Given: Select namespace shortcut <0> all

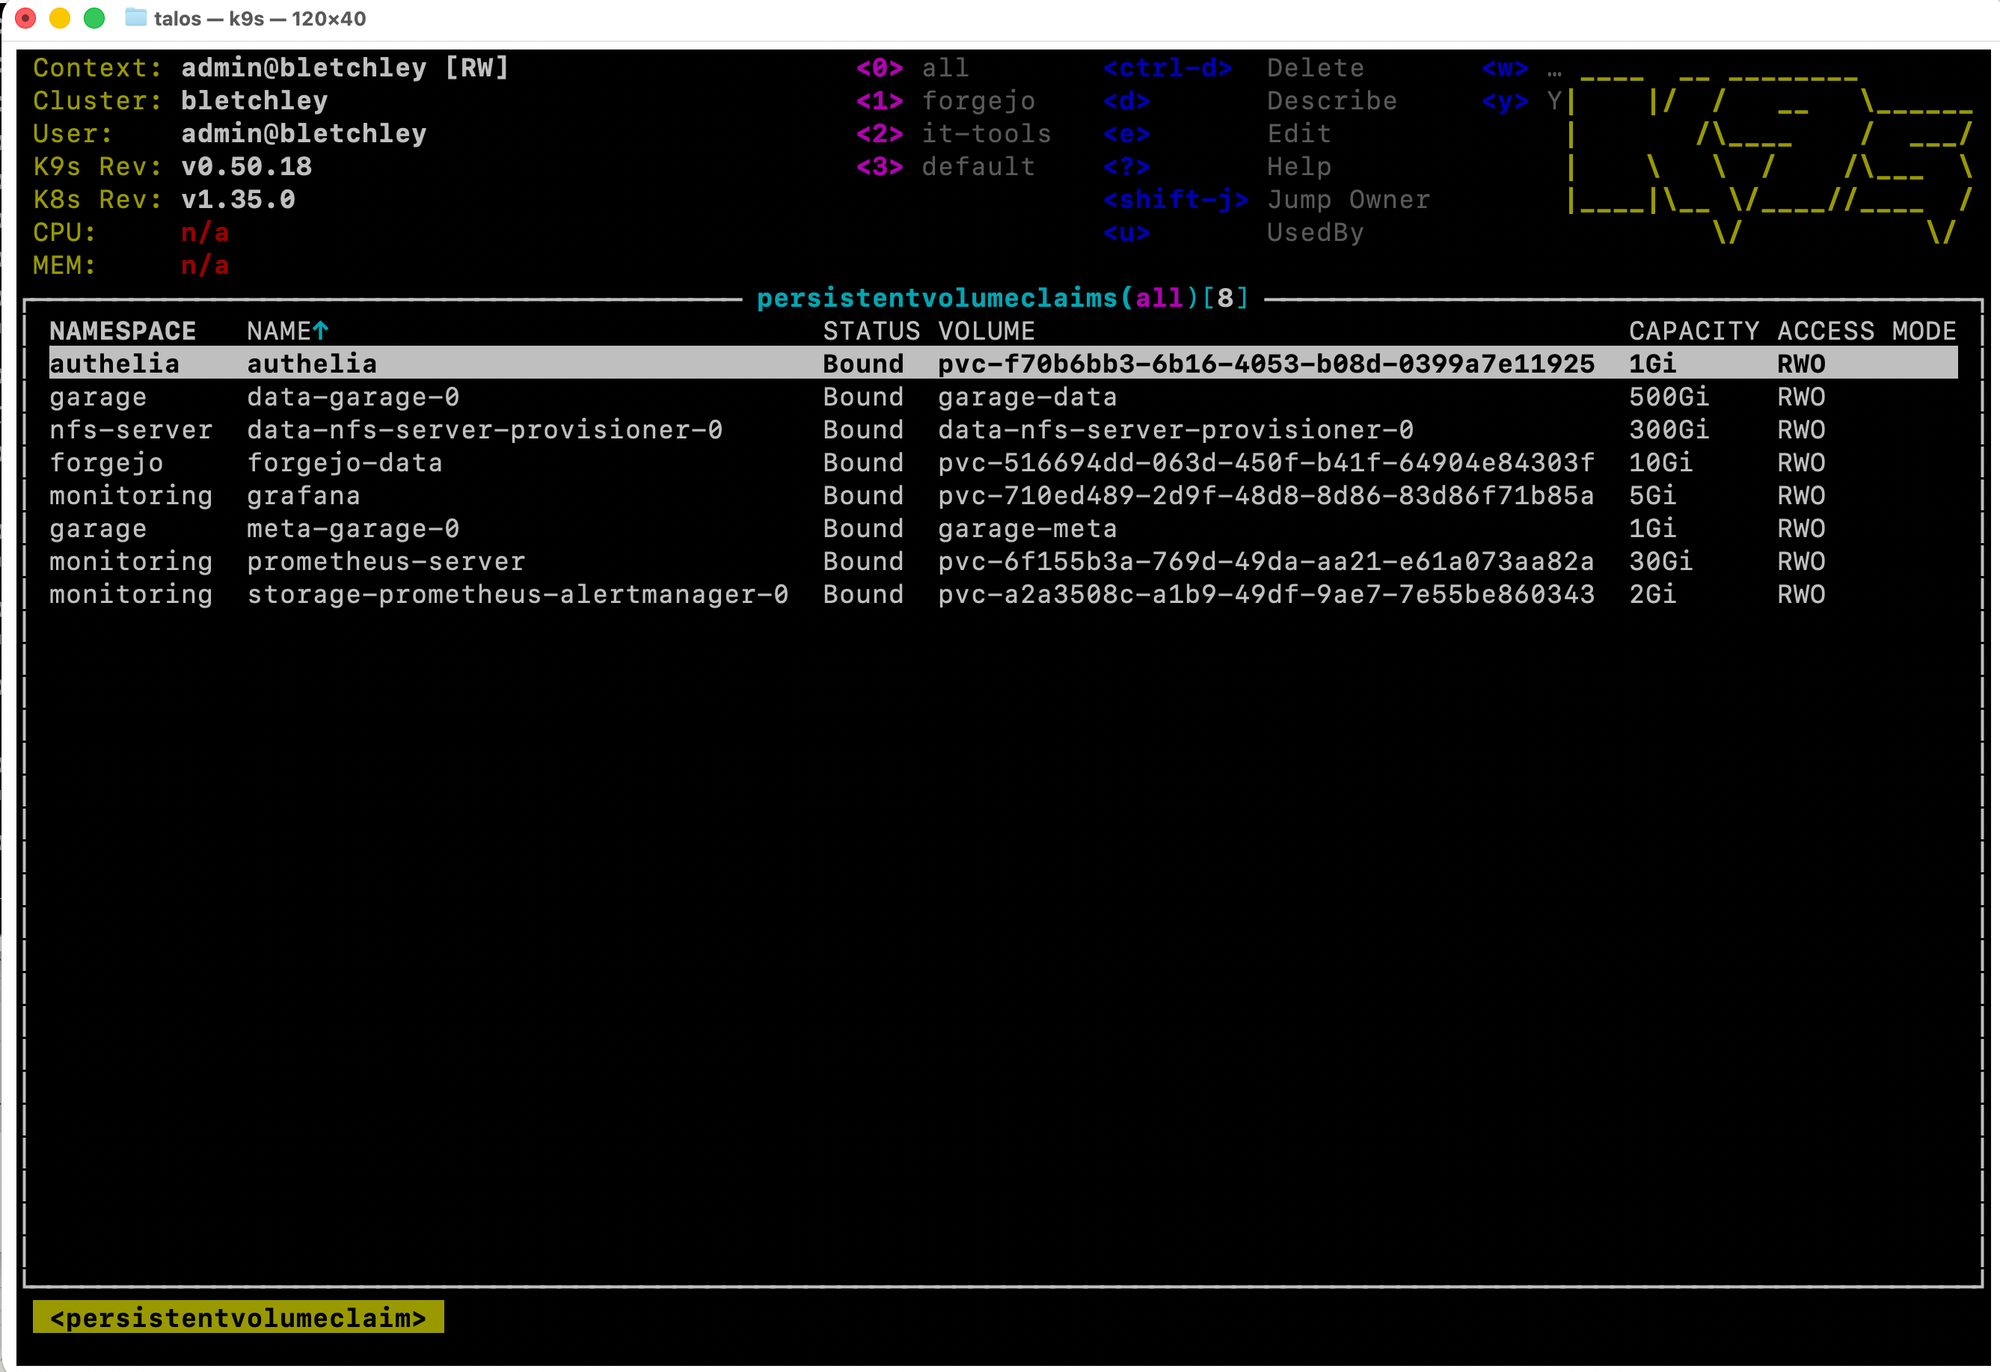Looking at the screenshot, I should click(912, 68).
